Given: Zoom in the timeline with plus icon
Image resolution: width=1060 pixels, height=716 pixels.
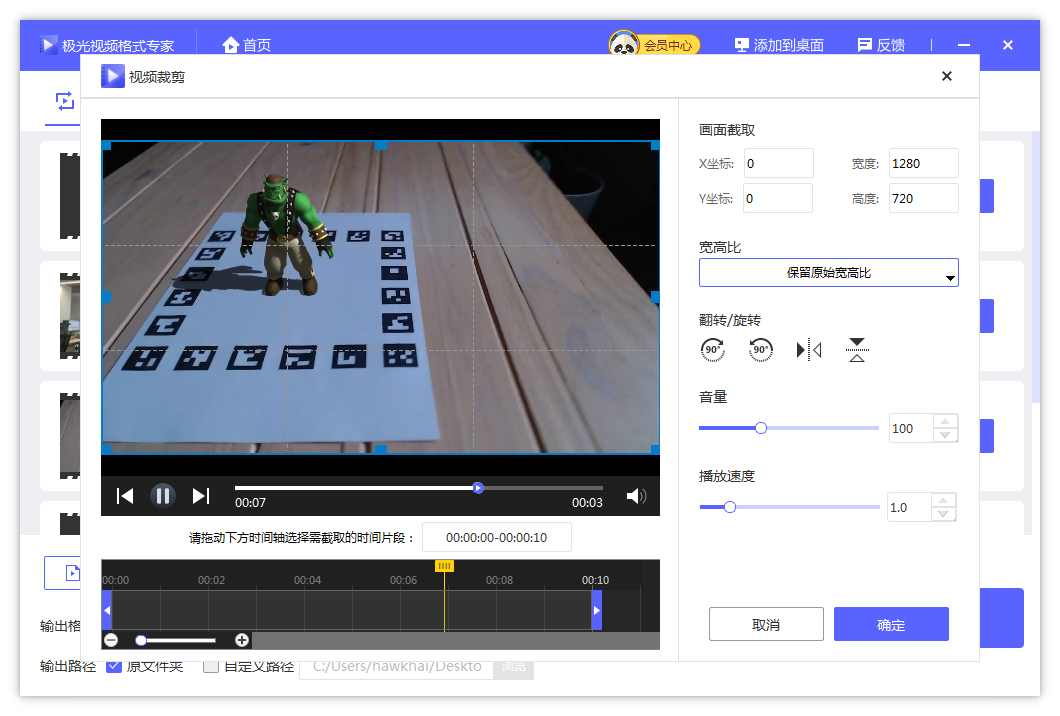Looking at the screenshot, I should point(242,640).
